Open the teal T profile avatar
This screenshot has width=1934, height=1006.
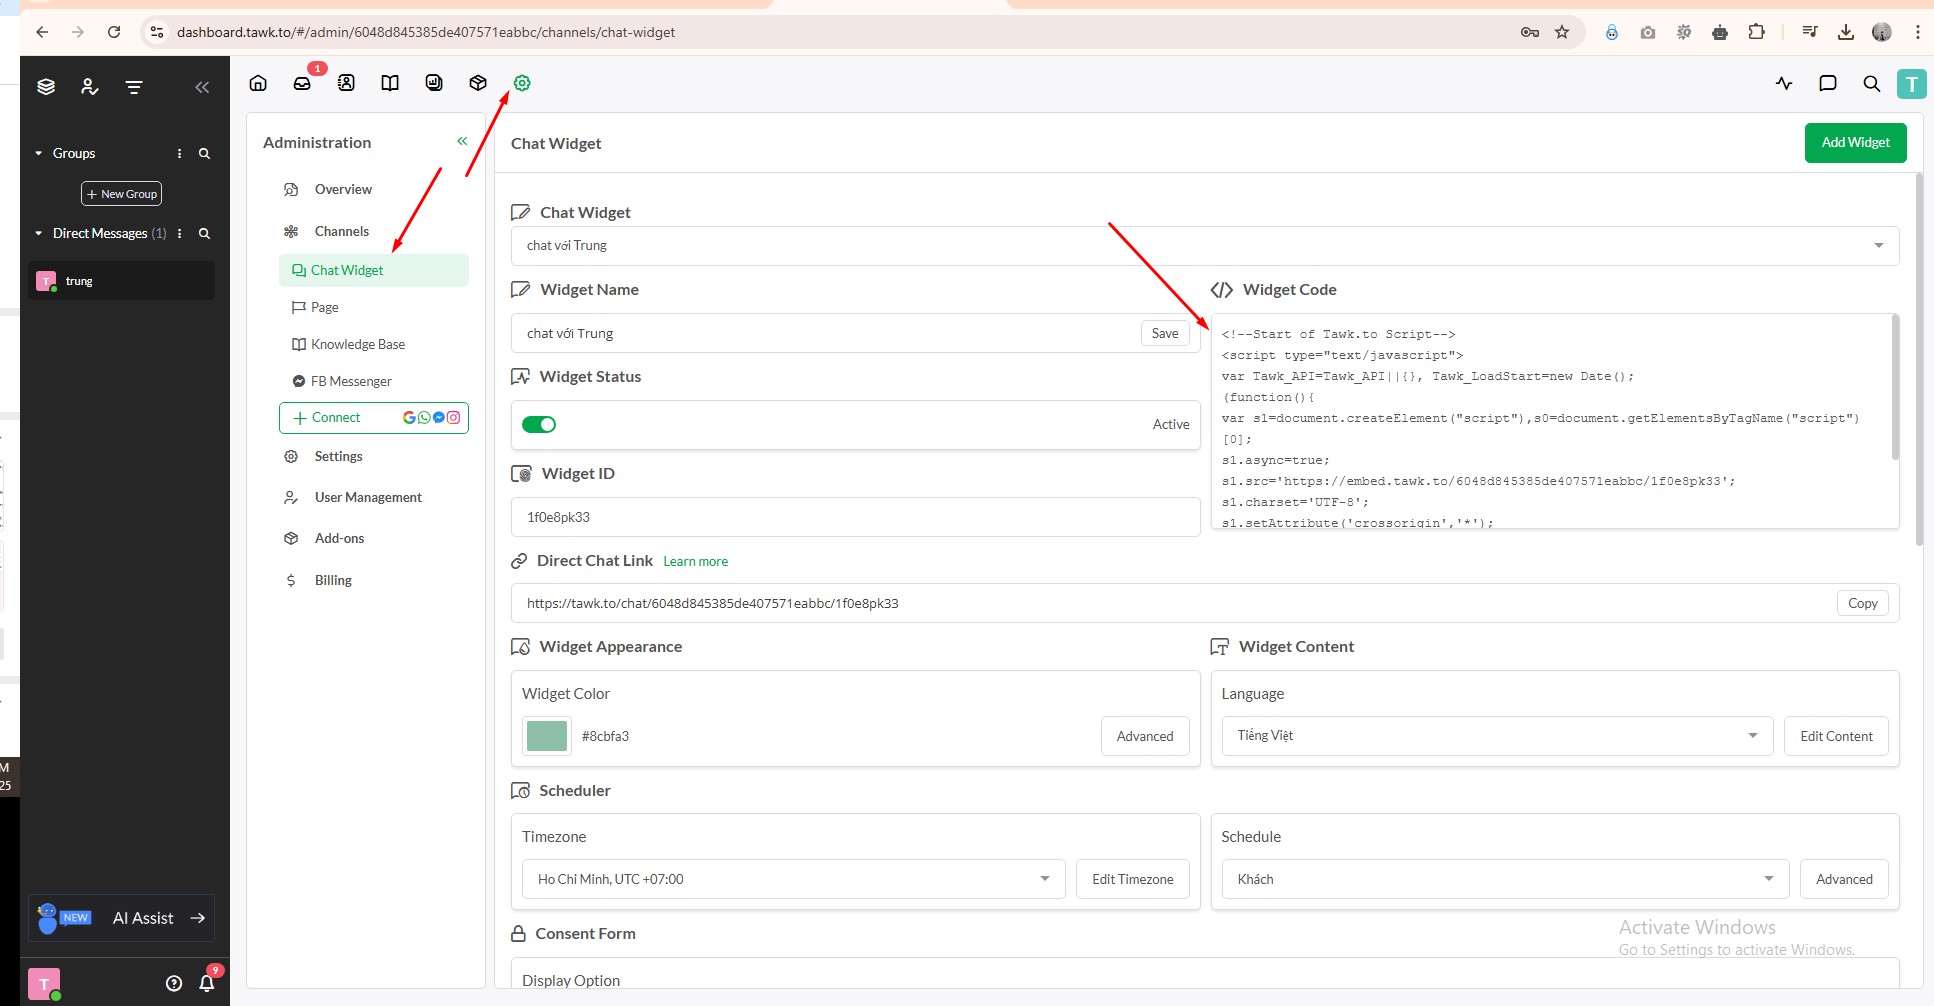tap(1912, 84)
